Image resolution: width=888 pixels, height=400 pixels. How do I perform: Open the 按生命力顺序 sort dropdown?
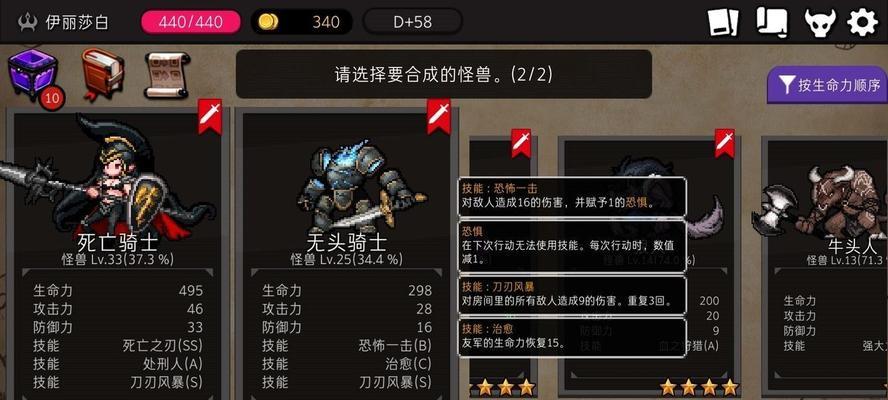pyautogui.click(x=827, y=85)
